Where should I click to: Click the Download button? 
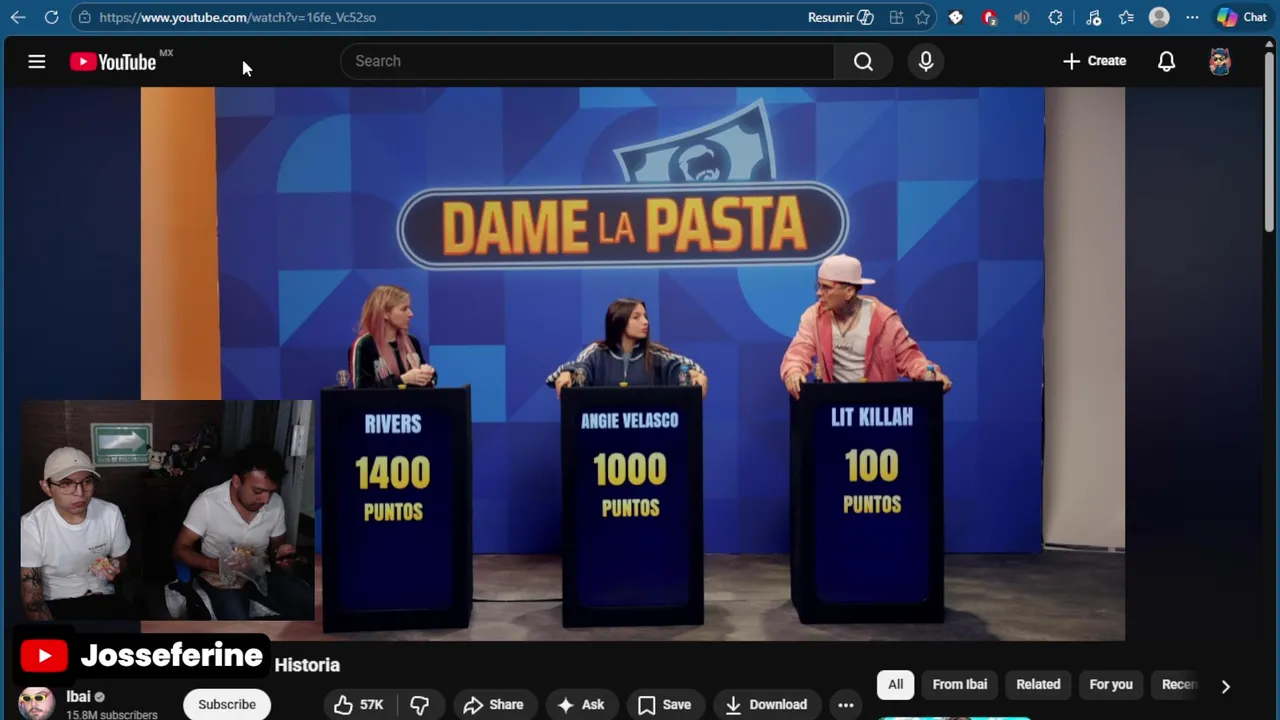766,705
